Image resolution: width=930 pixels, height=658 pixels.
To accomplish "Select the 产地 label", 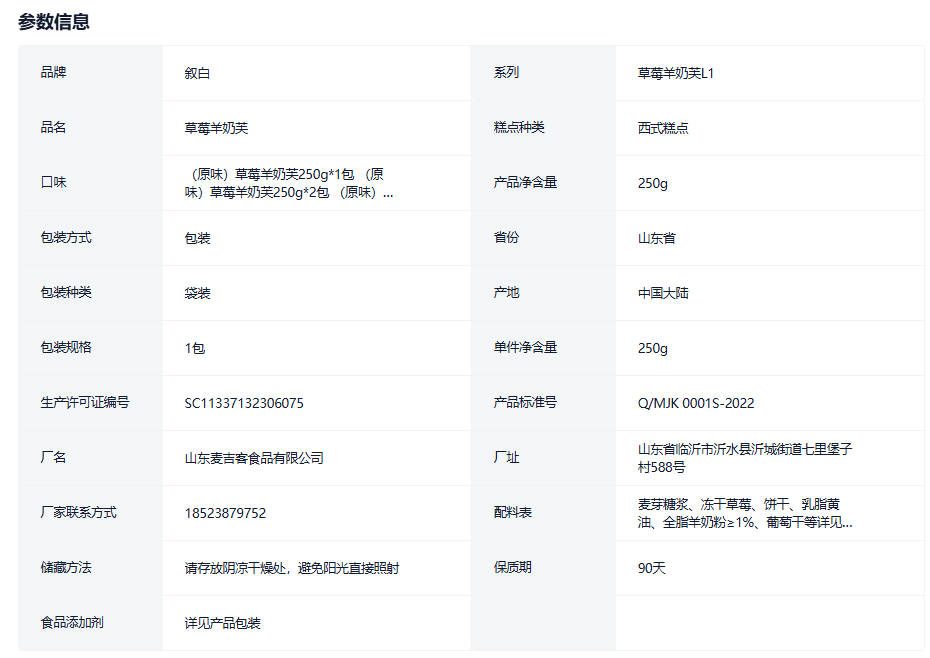I will (x=506, y=293).
